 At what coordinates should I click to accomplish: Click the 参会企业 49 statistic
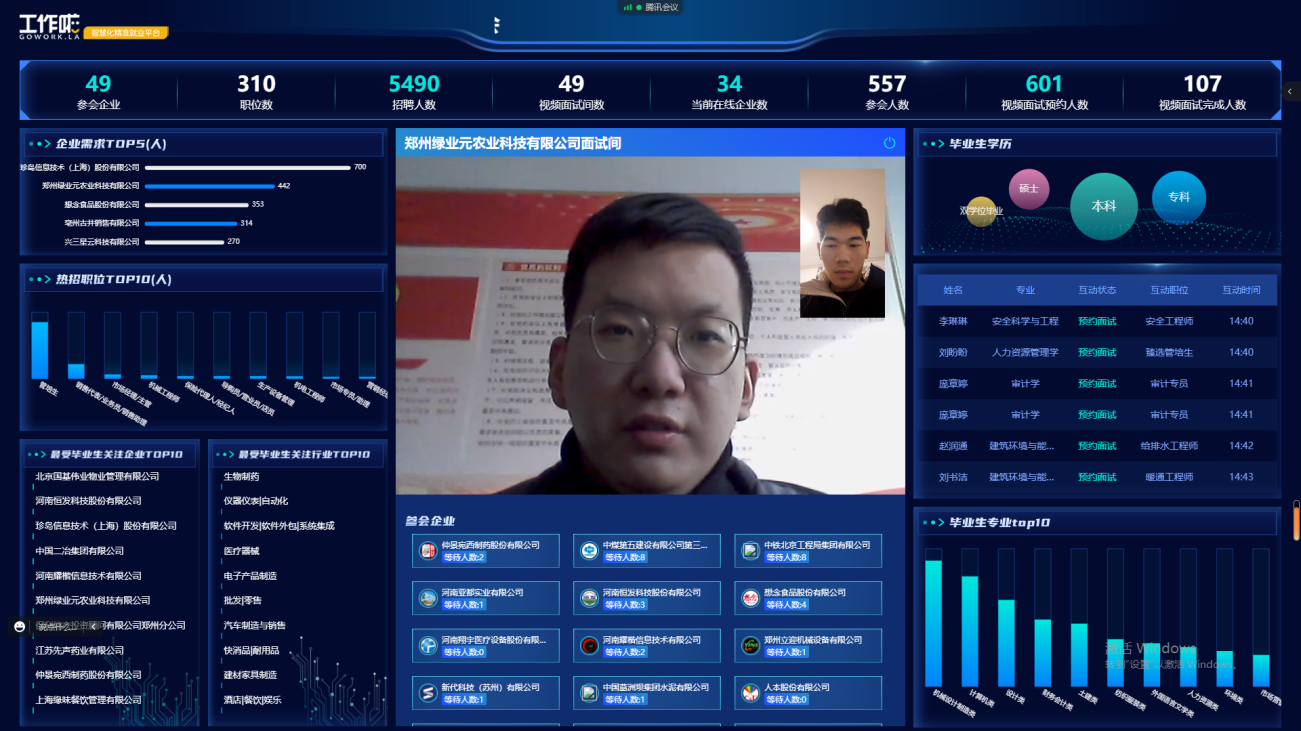coord(98,92)
